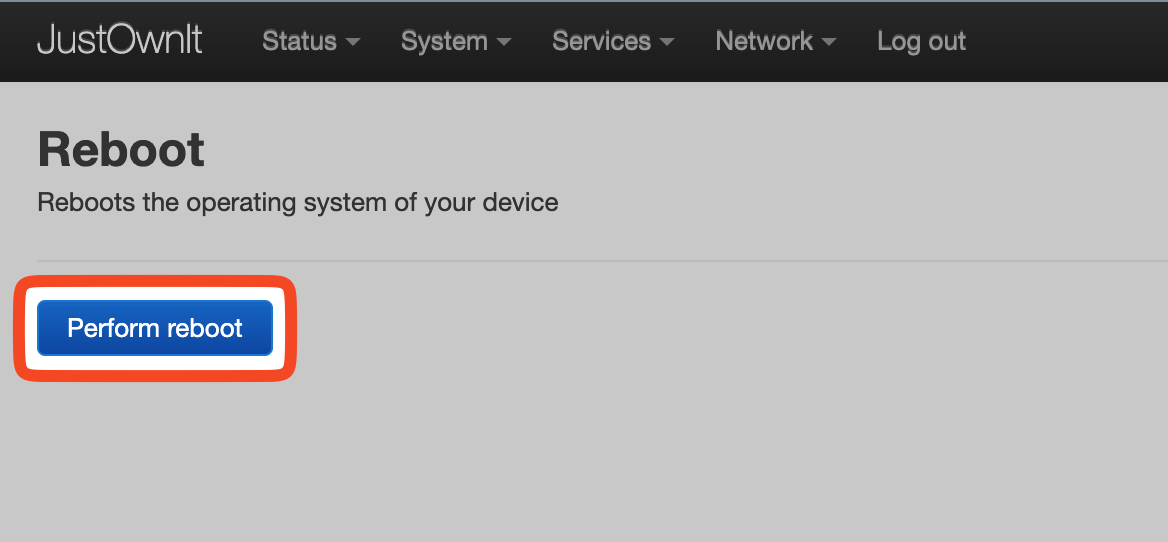The width and height of the screenshot is (1168, 542).
Task: Click the horizontal divider under the description
Action: click(x=603, y=261)
